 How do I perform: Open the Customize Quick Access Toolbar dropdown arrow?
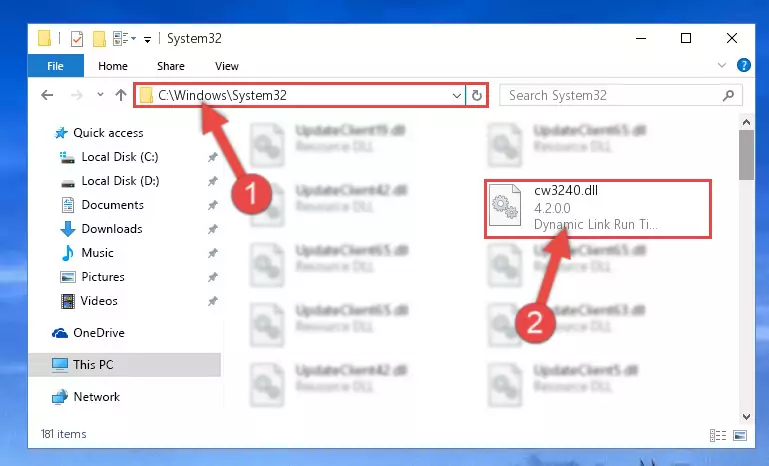click(147, 39)
